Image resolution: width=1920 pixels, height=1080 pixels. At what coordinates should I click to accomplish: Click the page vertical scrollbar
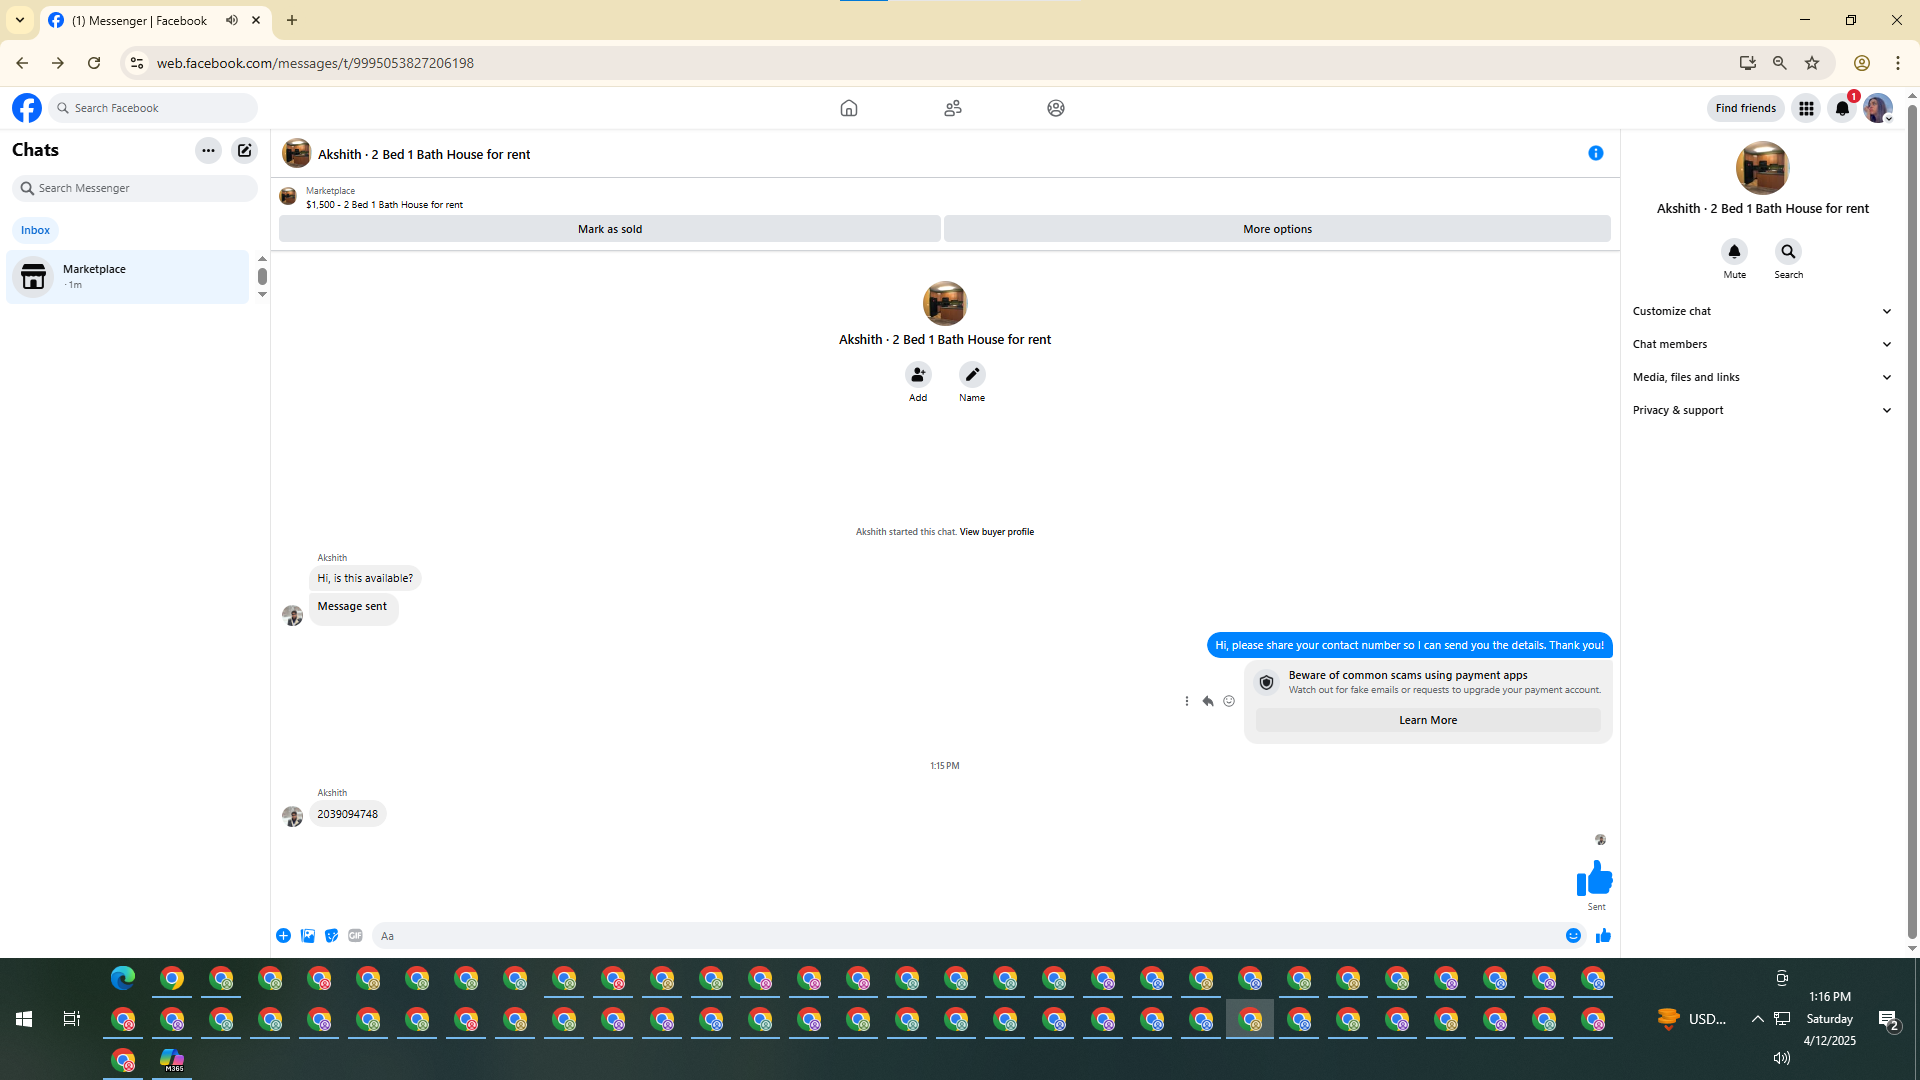[1912, 520]
